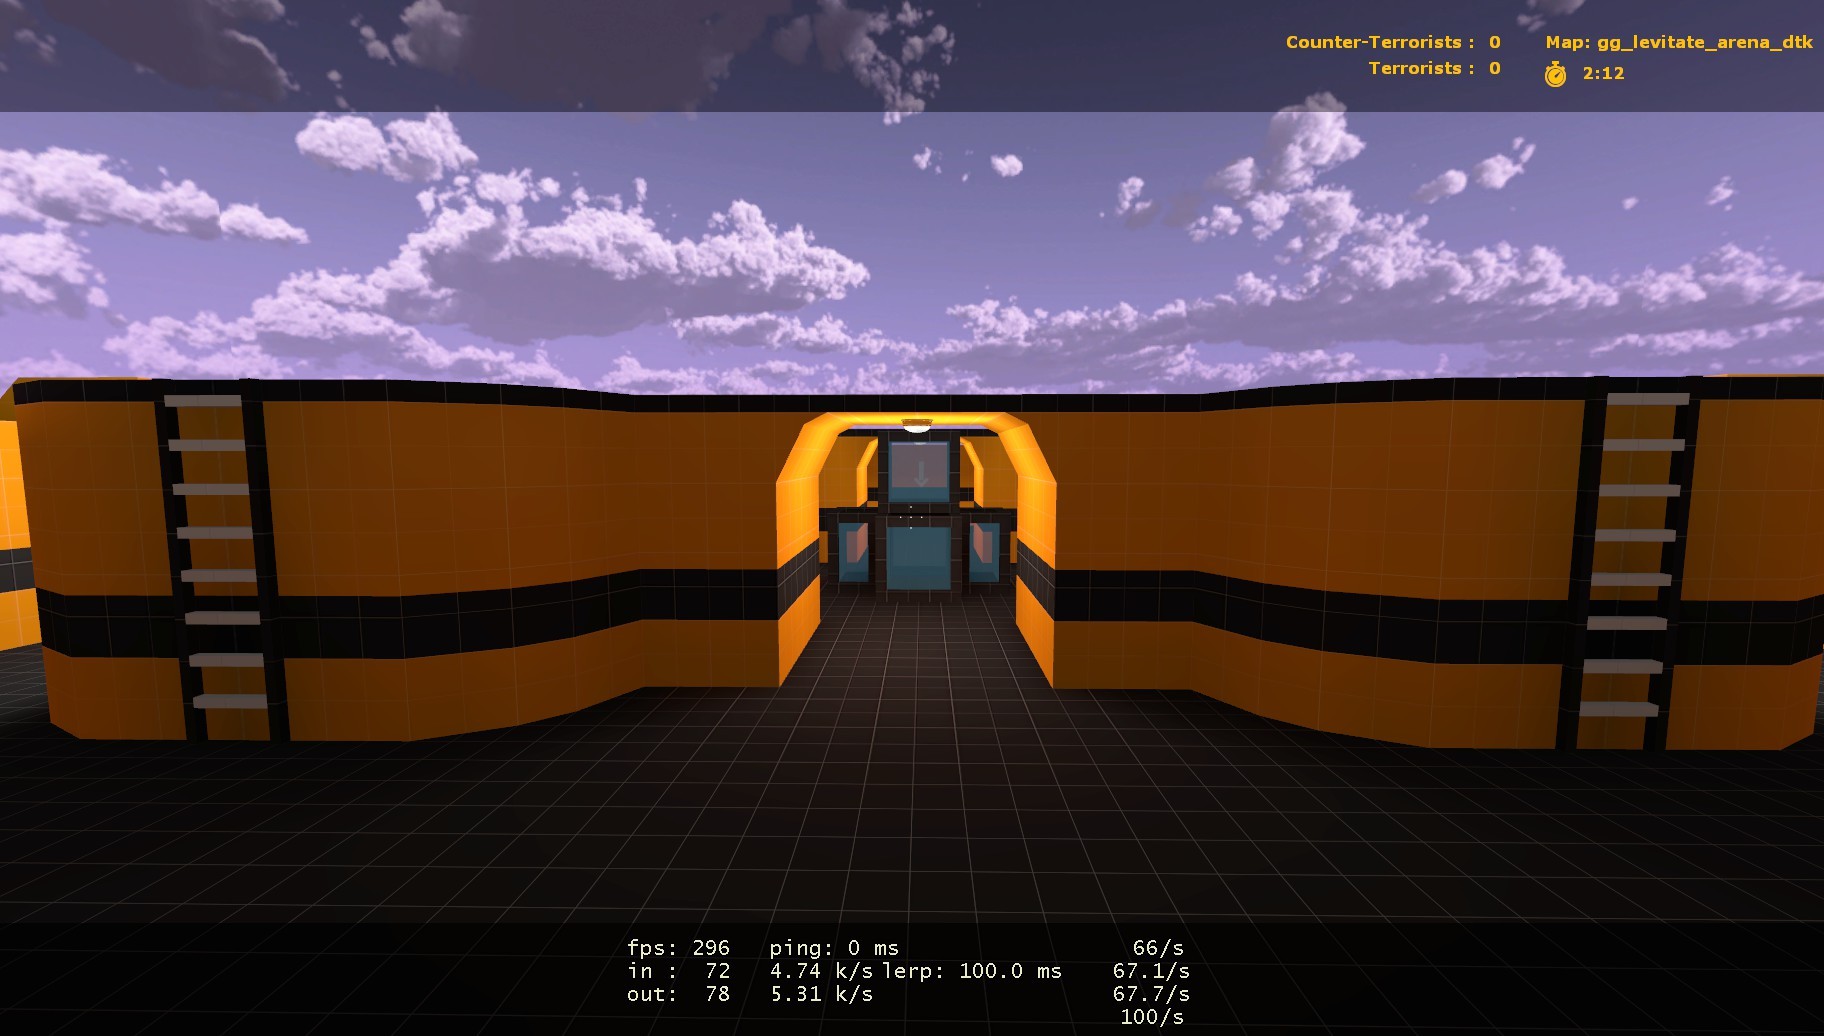The height and width of the screenshot is (1036, 1824).
Task: Click the ping: 0 ms readout
Action: click(x=834, y=948)
